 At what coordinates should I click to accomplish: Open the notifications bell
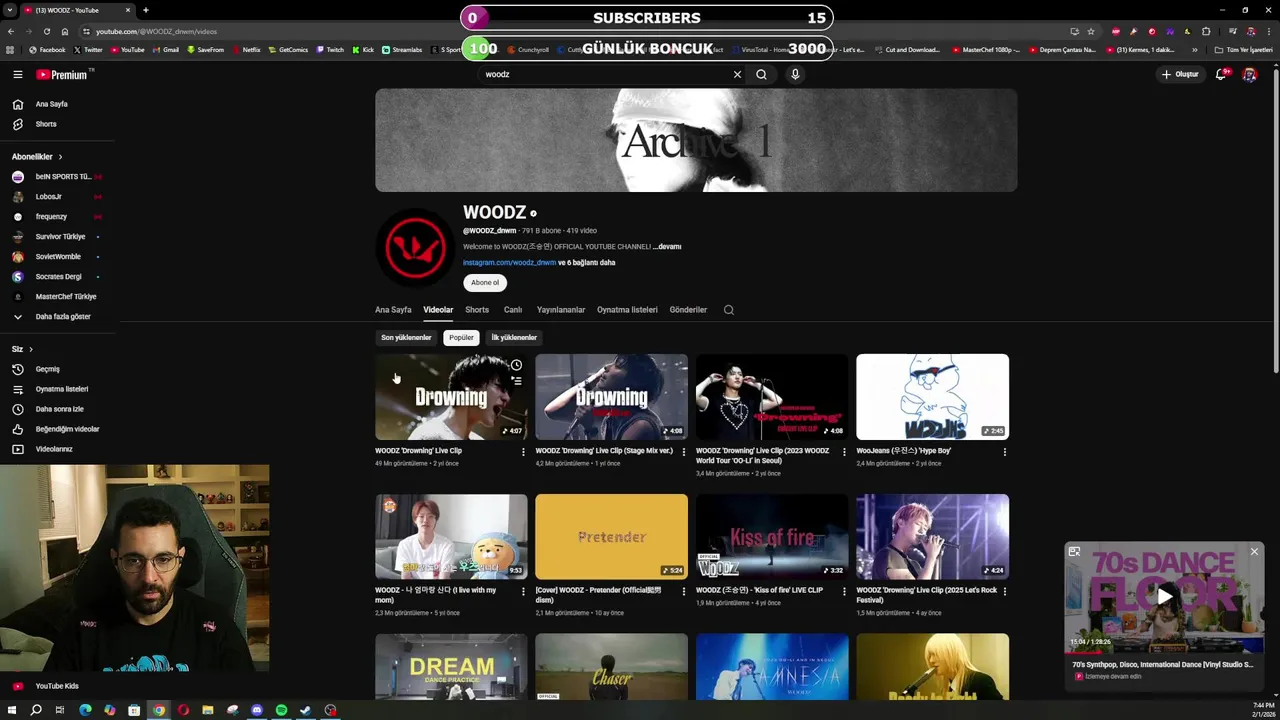coord(1221,74)
